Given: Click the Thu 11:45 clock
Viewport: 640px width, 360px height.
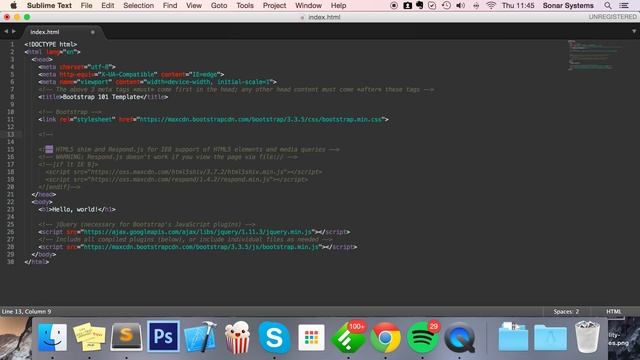Looking at the screenshot, I should 518,5.
